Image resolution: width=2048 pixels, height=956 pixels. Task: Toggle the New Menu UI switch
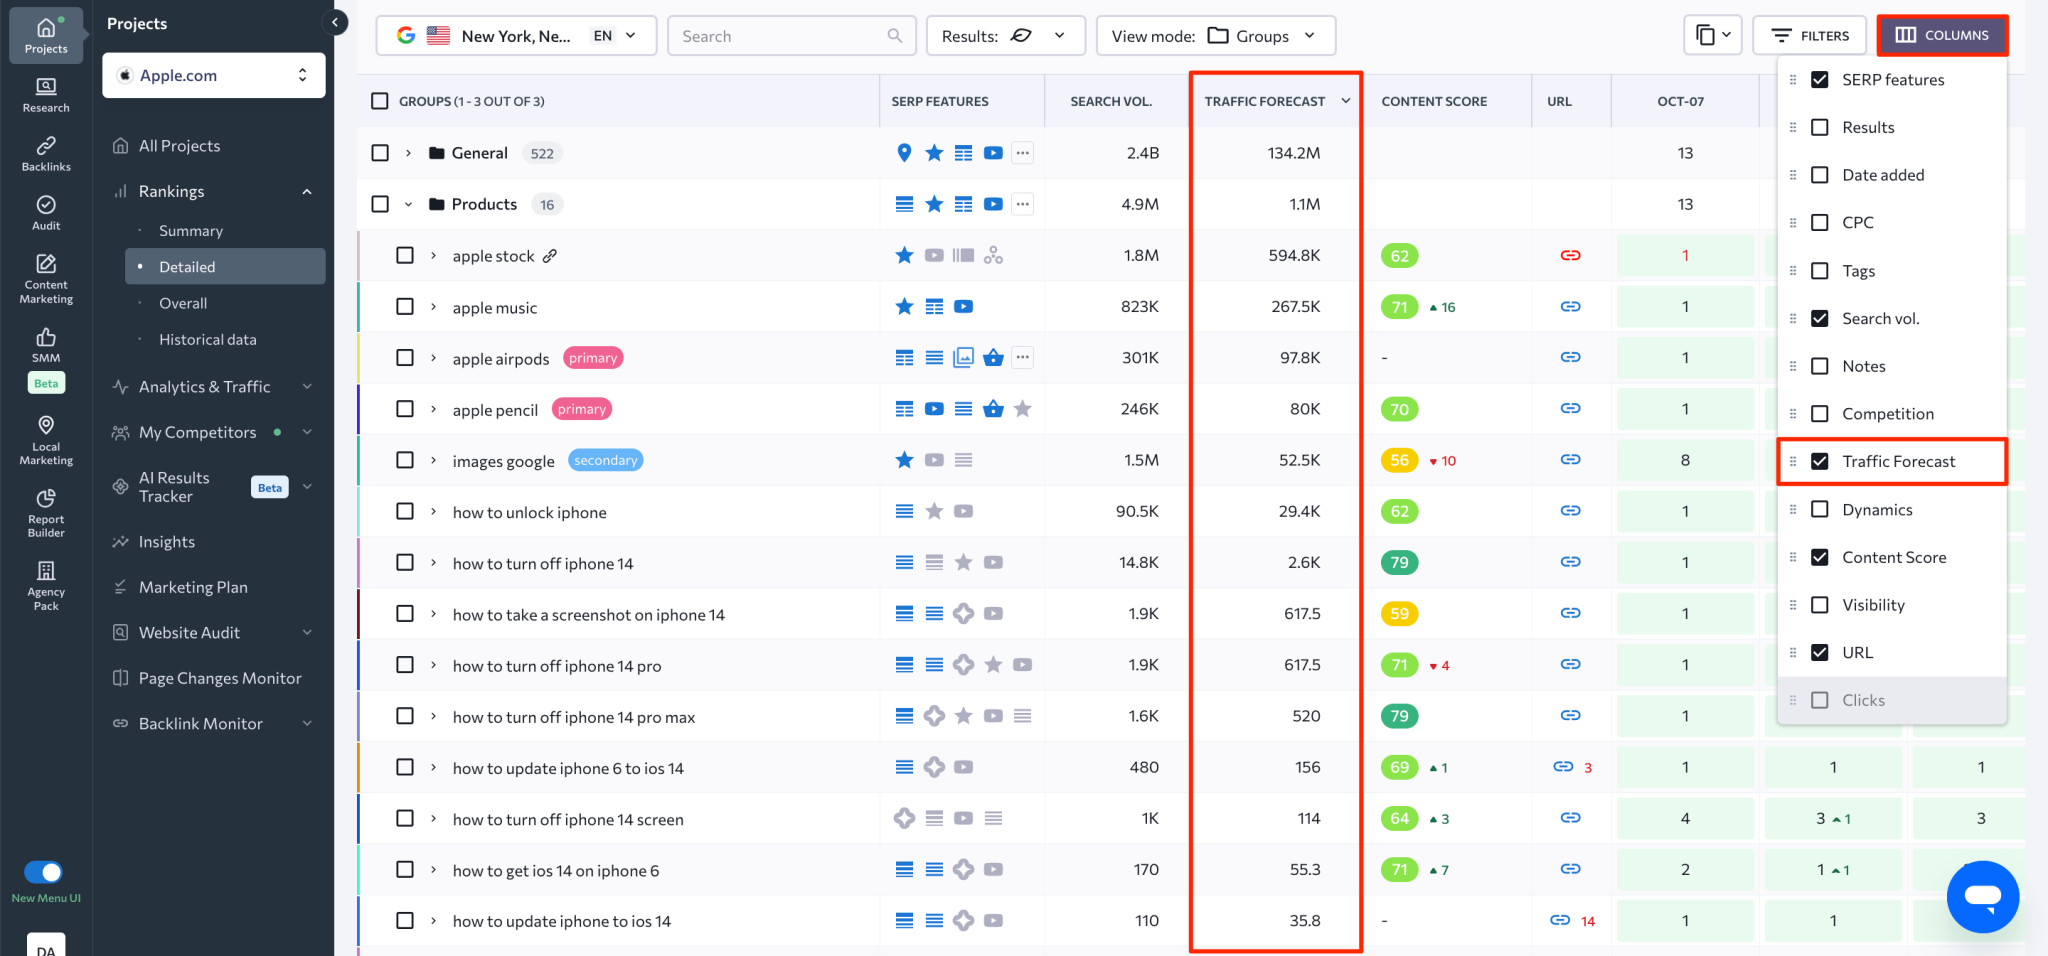pos(43,872)
